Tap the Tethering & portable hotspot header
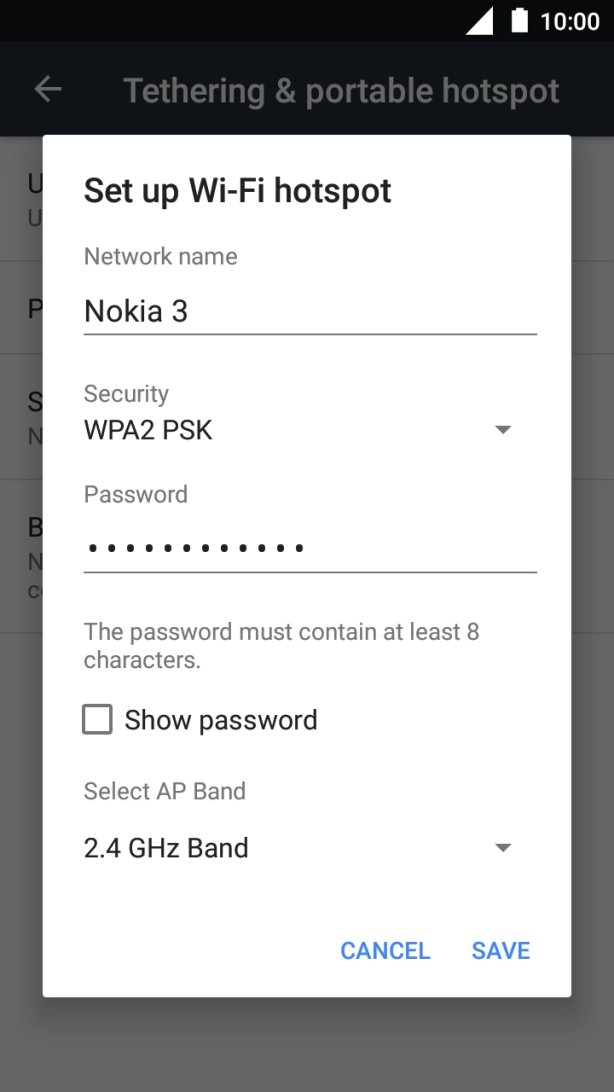This screenshot has width=614, height=1092. [341, 89]
